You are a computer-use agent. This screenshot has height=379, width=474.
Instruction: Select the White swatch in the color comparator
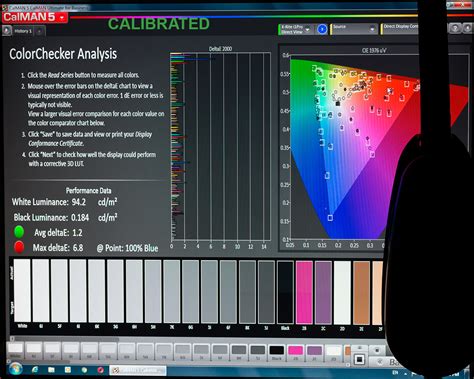[22, 290]
